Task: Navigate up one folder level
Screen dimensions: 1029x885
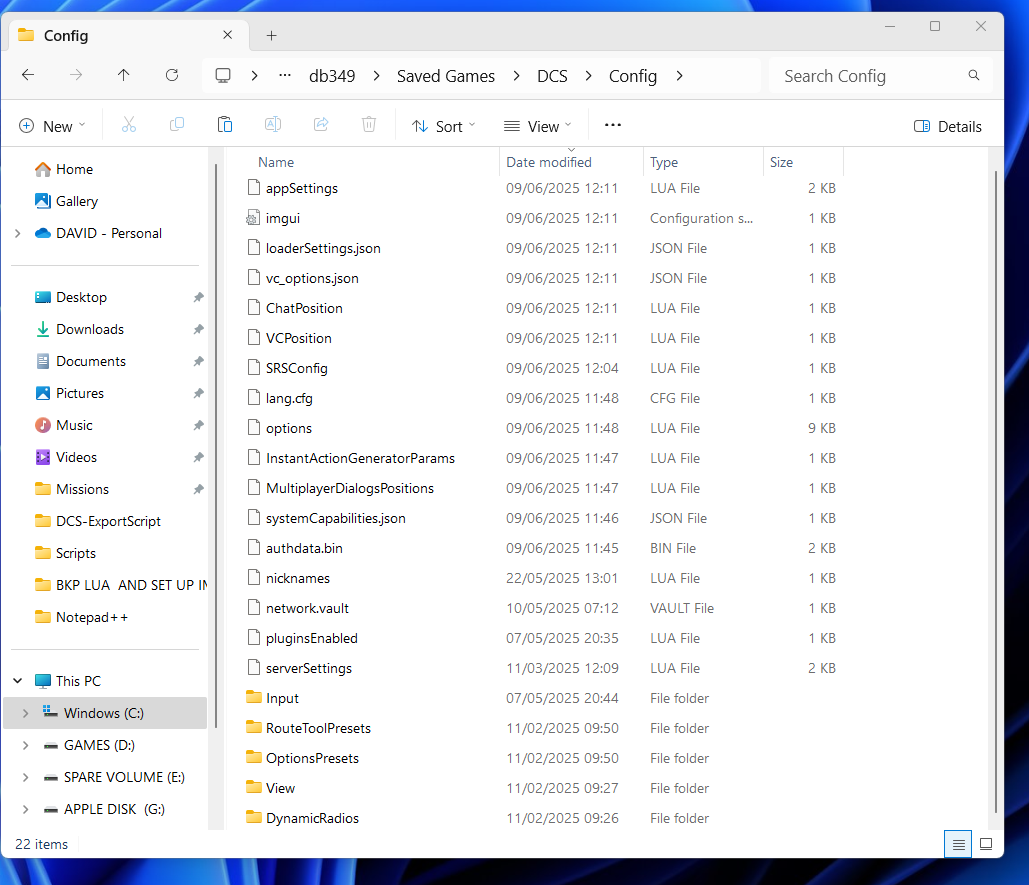Action: (x=123, y=75)
